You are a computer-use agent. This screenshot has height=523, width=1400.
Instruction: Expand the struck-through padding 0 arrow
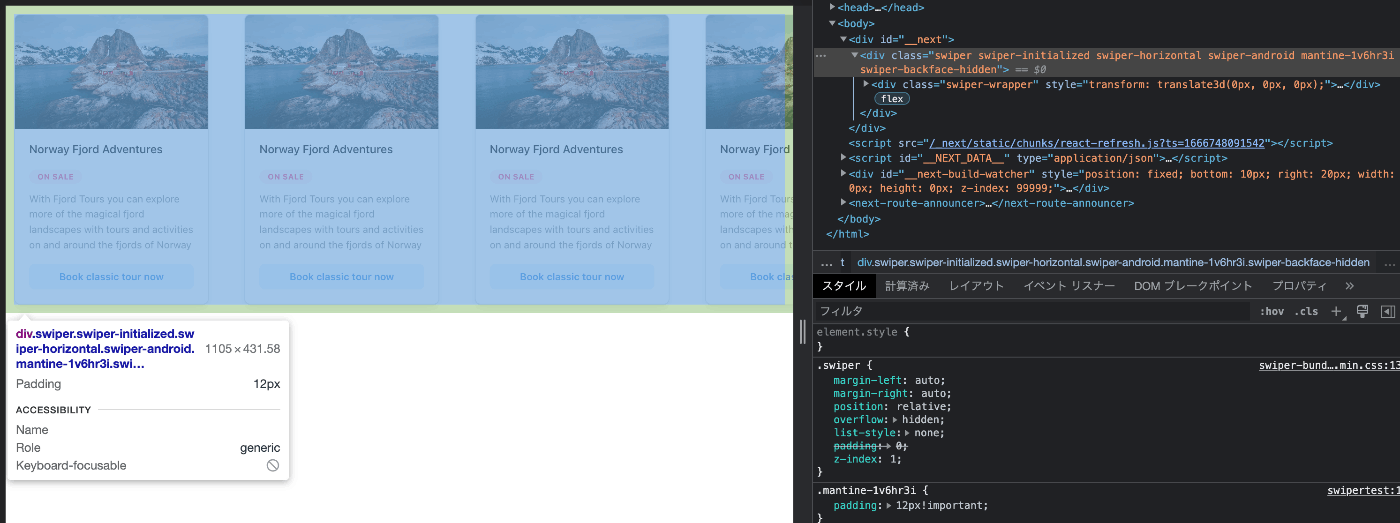click(888, 446)
